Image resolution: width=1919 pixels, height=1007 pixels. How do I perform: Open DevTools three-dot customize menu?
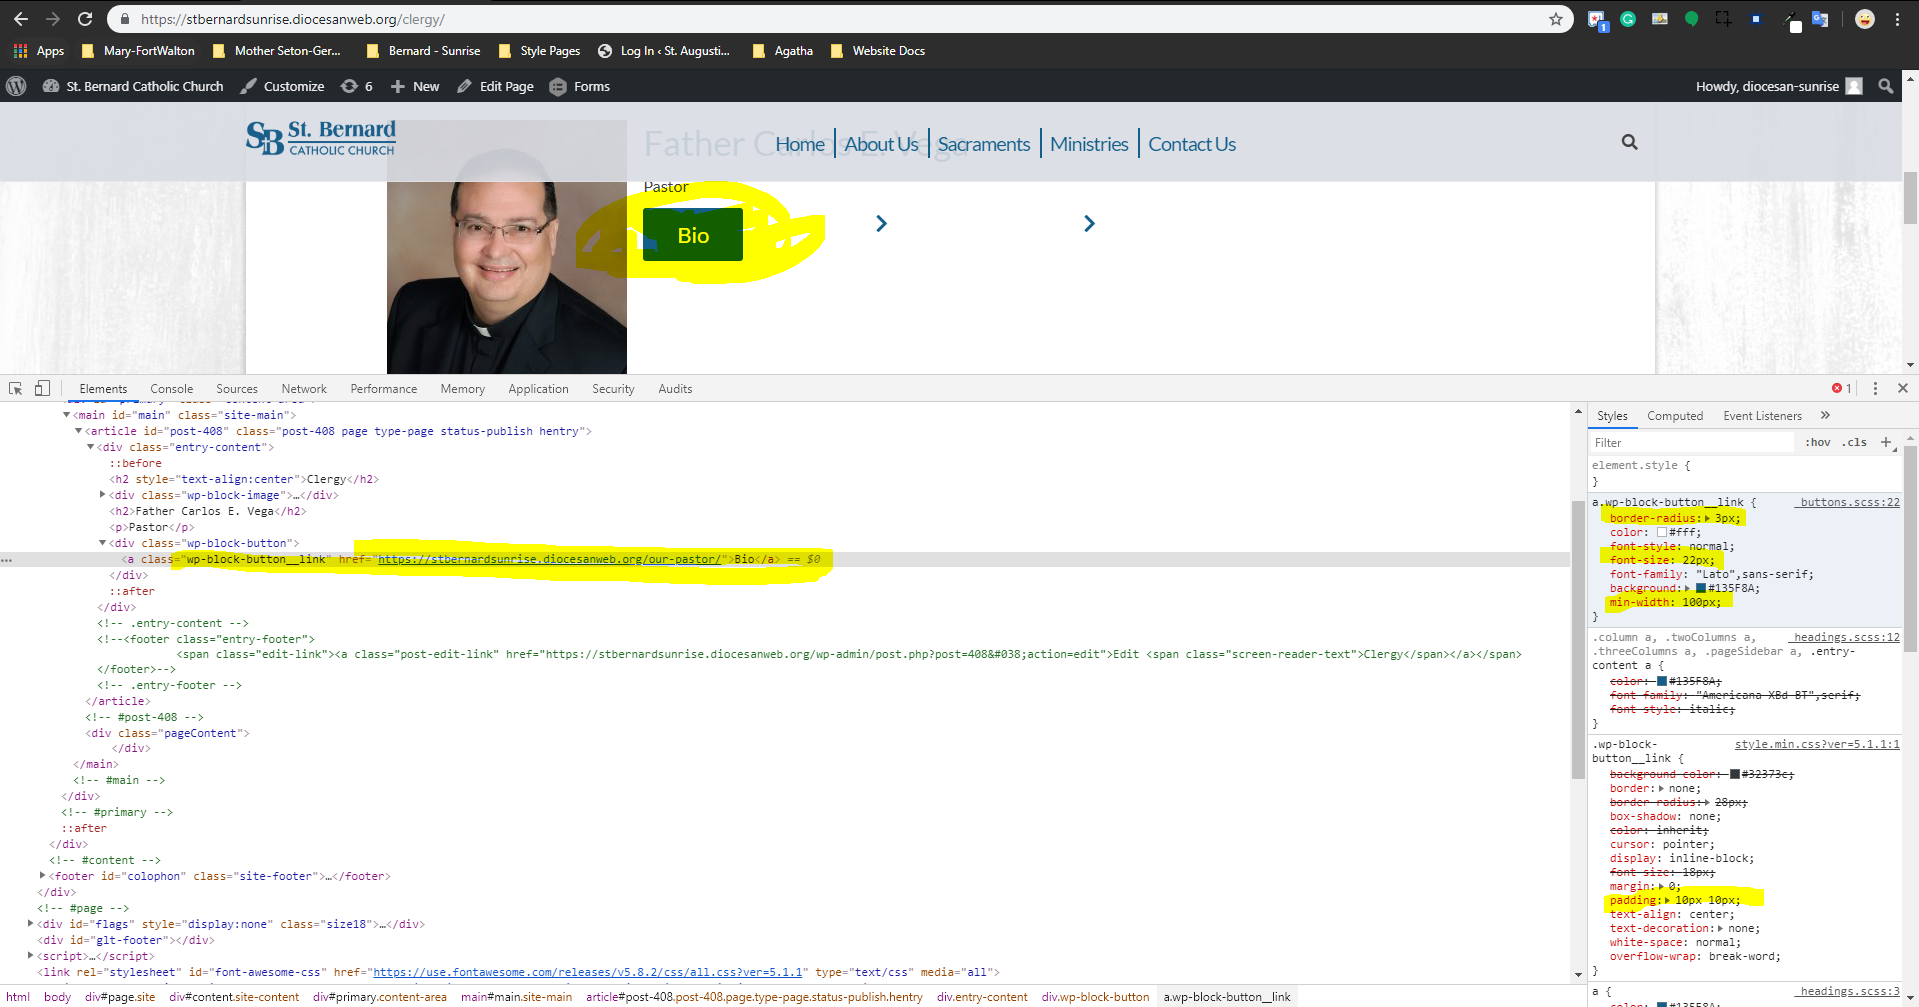point(1875,389)
